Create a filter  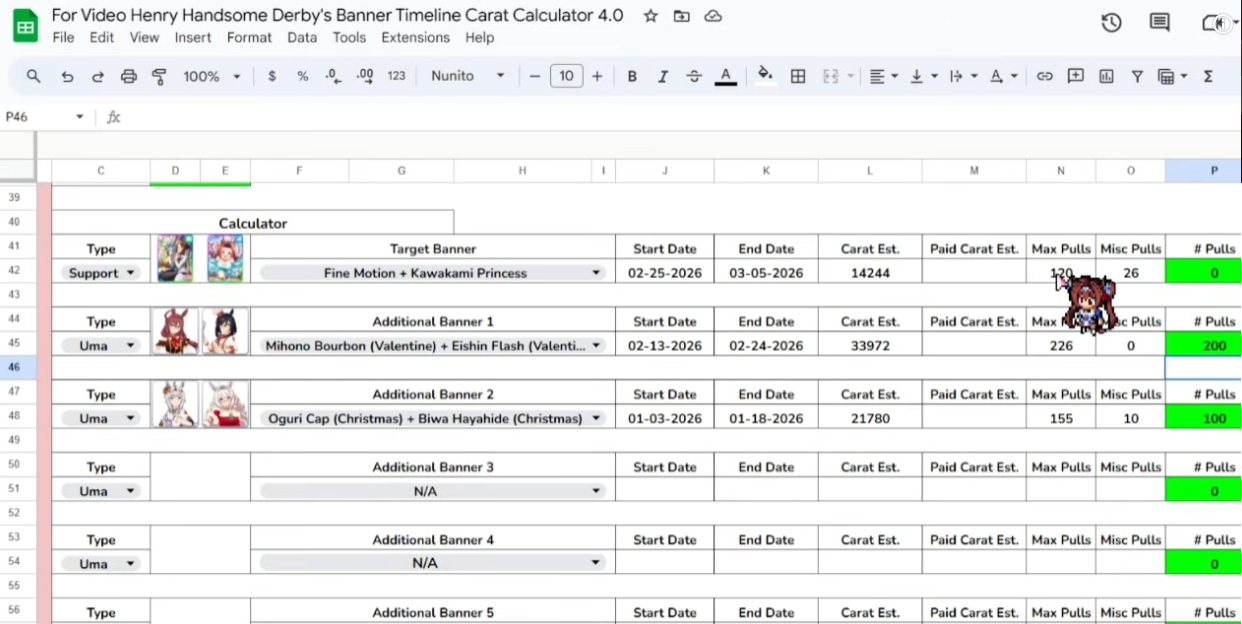coord(1137,76)
